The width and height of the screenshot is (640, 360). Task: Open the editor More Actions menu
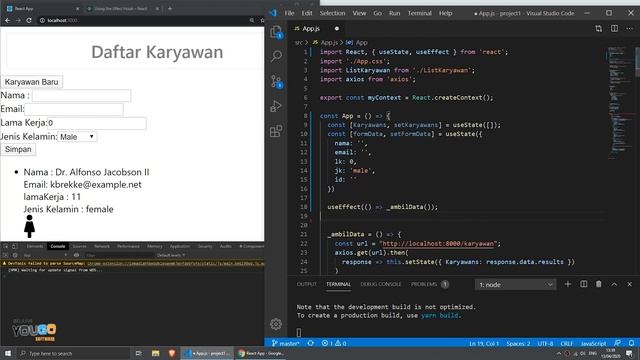coord(629,29)
